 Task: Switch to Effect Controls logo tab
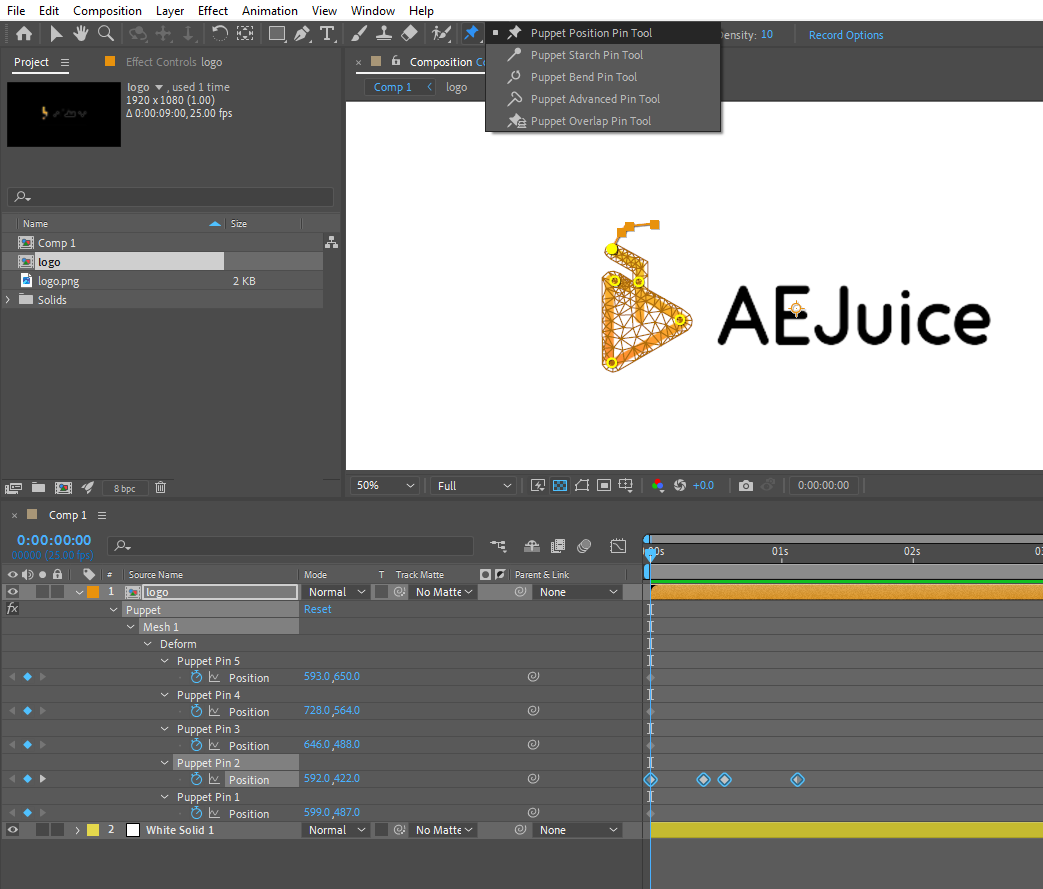[174, 62]
